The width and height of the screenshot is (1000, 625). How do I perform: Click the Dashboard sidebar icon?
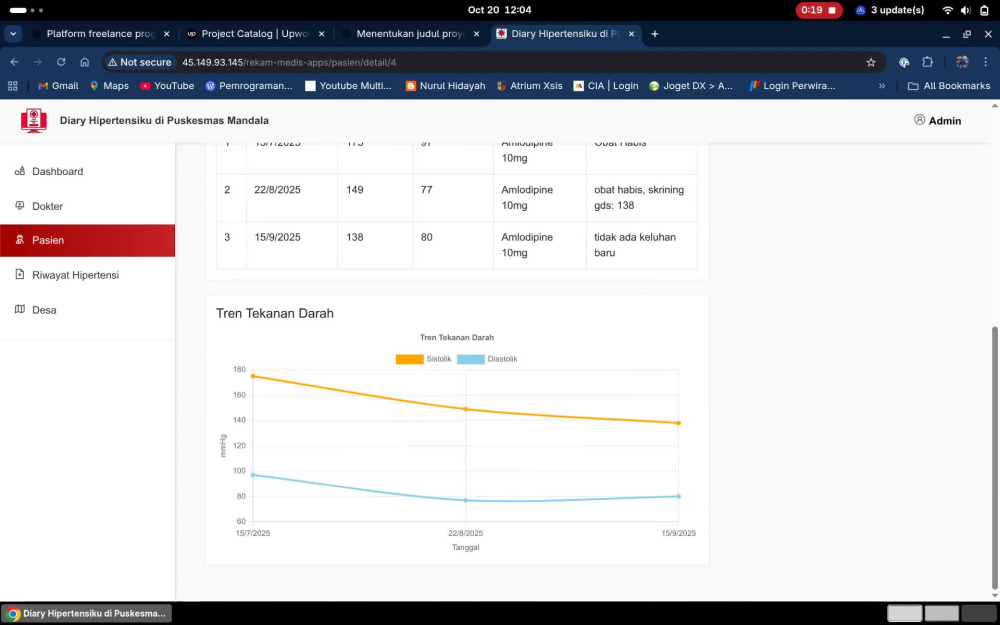tap(20, 171)
